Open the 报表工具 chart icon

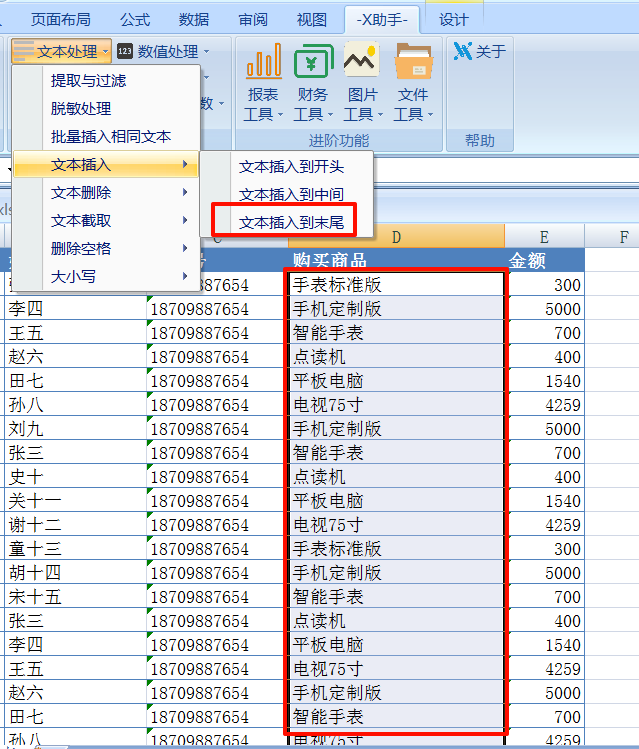point(263,61)
